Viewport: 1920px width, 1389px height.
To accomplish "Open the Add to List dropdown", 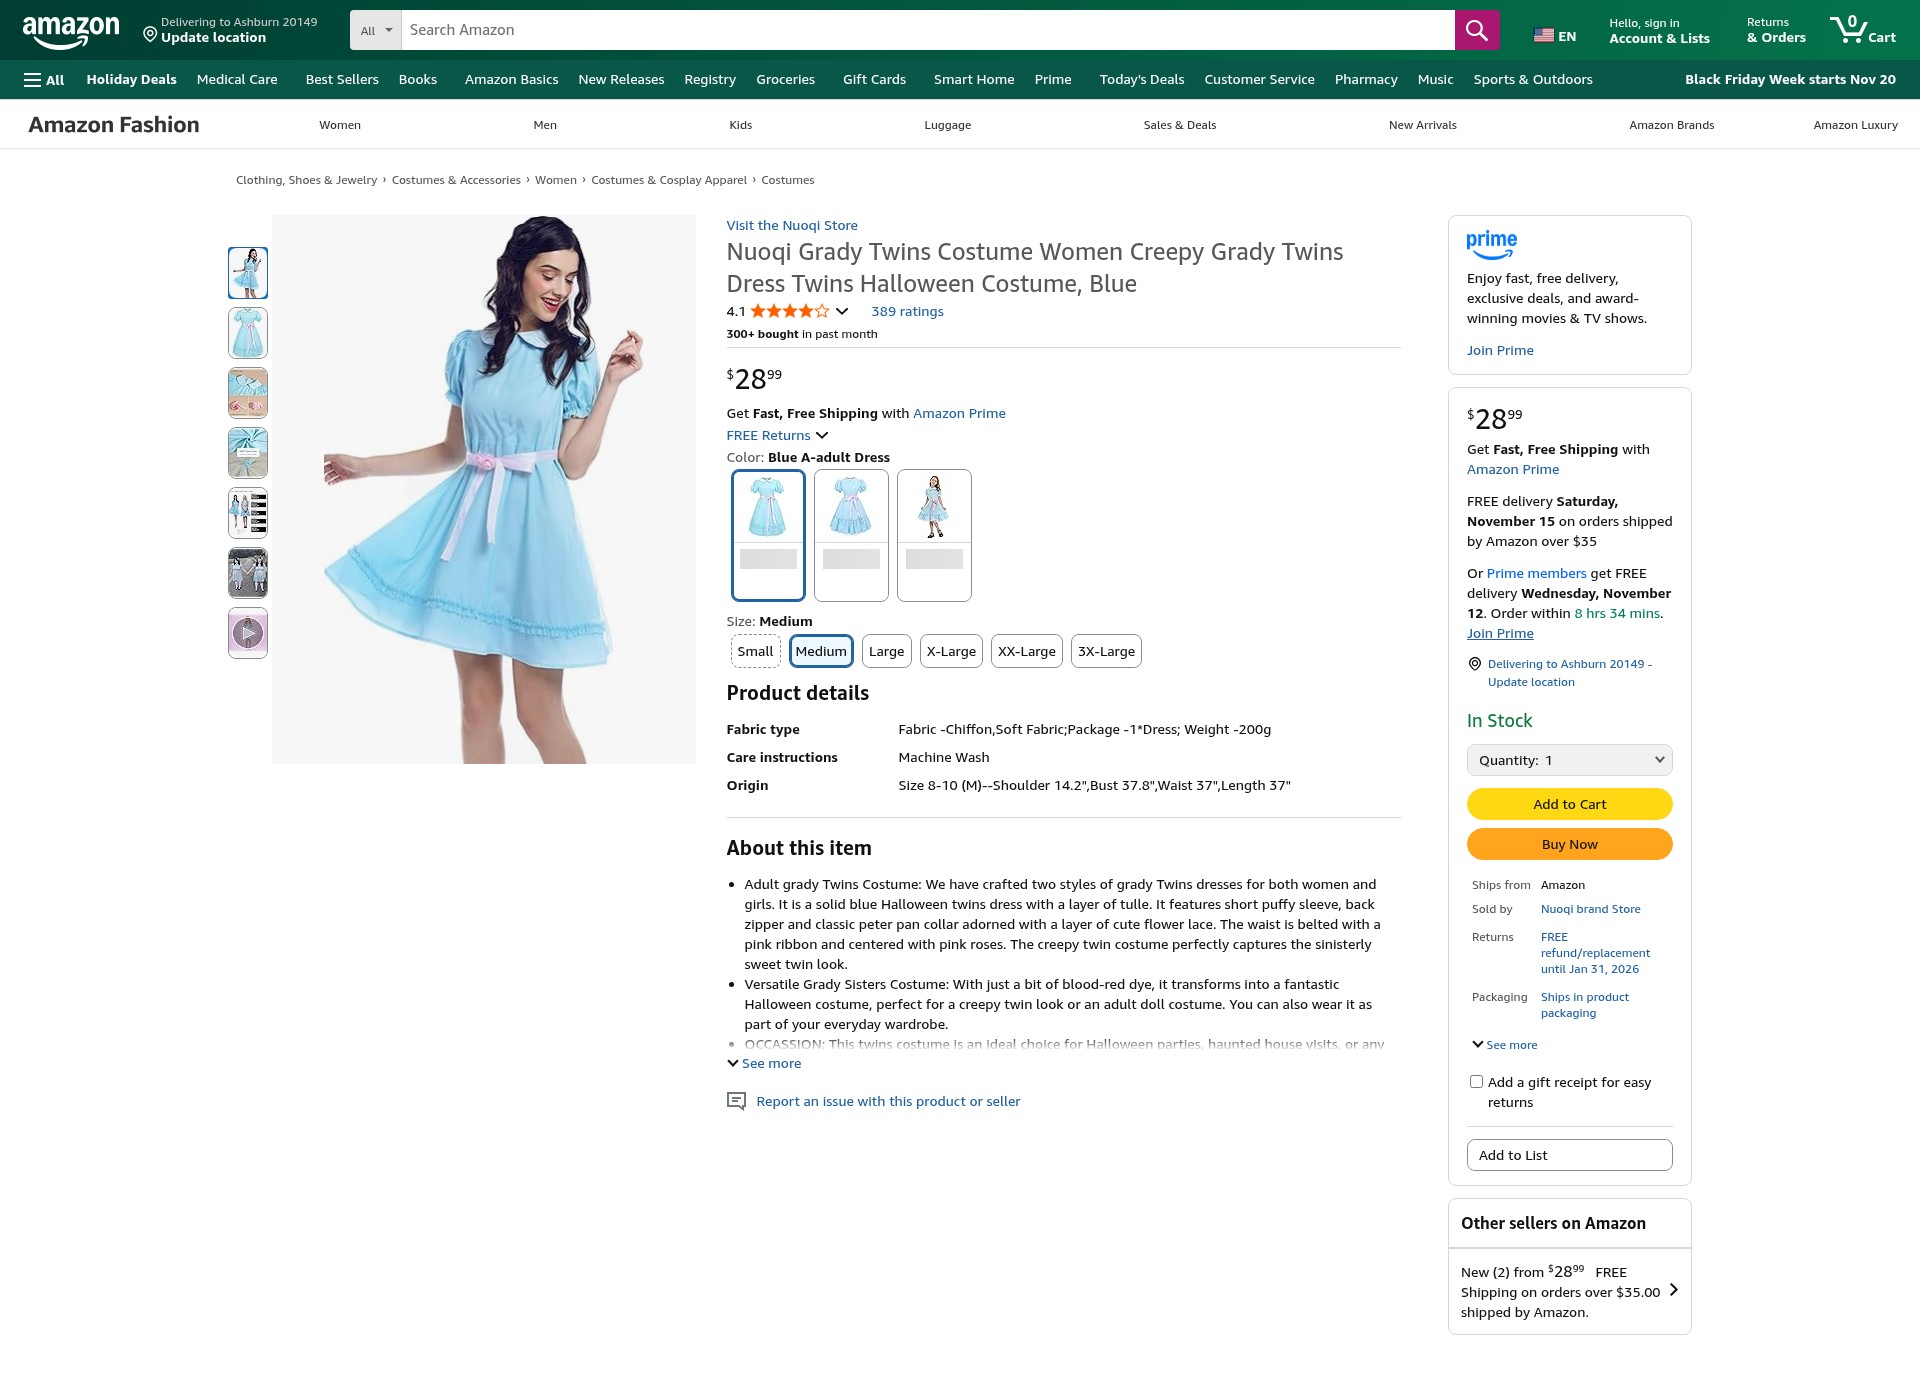I will (1569, 1155).
